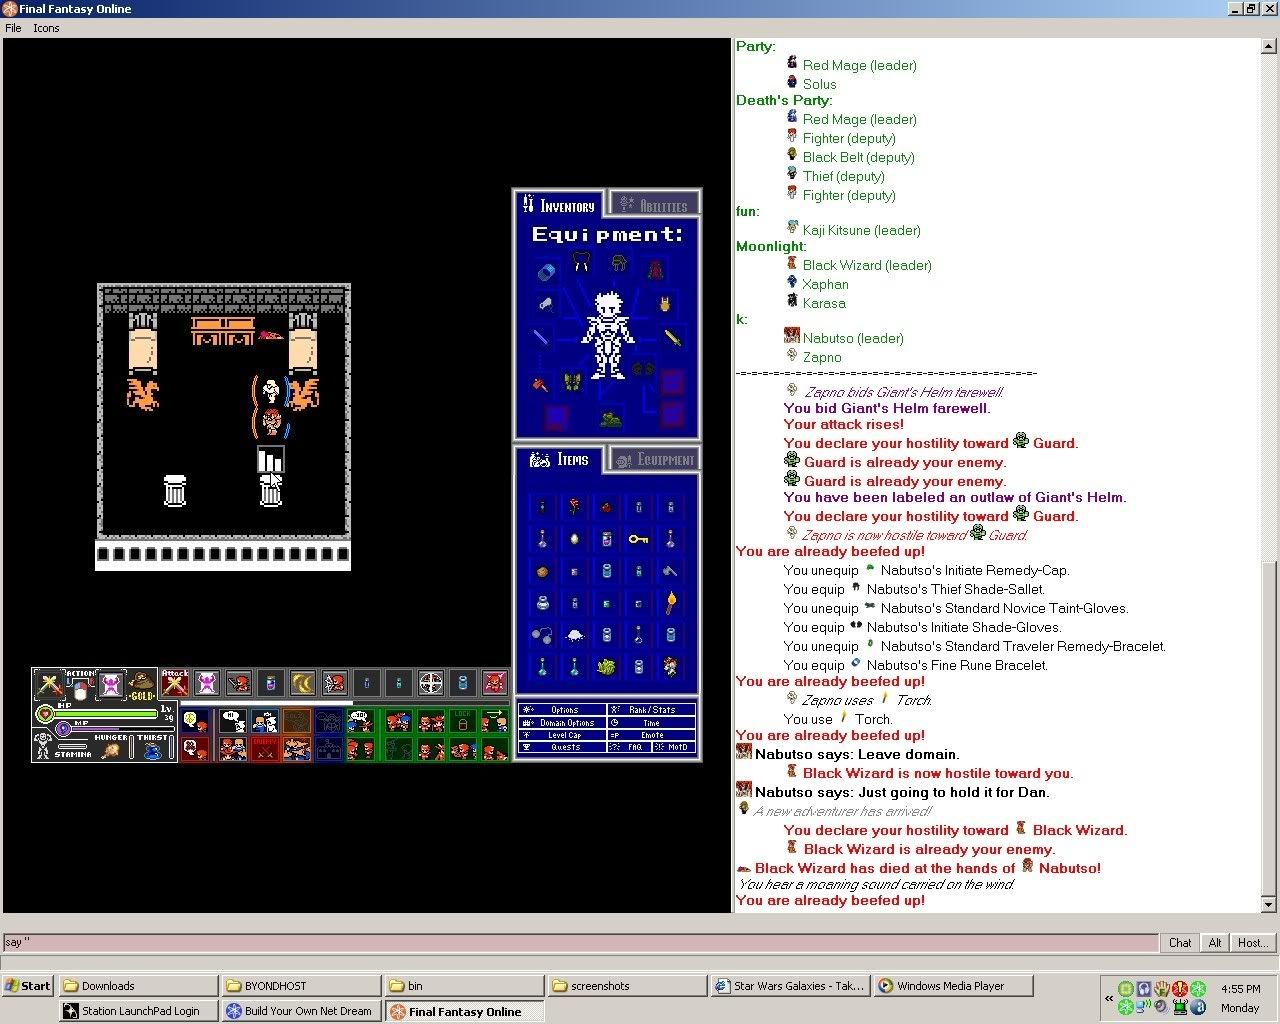Screen dimensions: 1280x1024
Task: Click the HP health bar
Action: [x=105, y=714]
